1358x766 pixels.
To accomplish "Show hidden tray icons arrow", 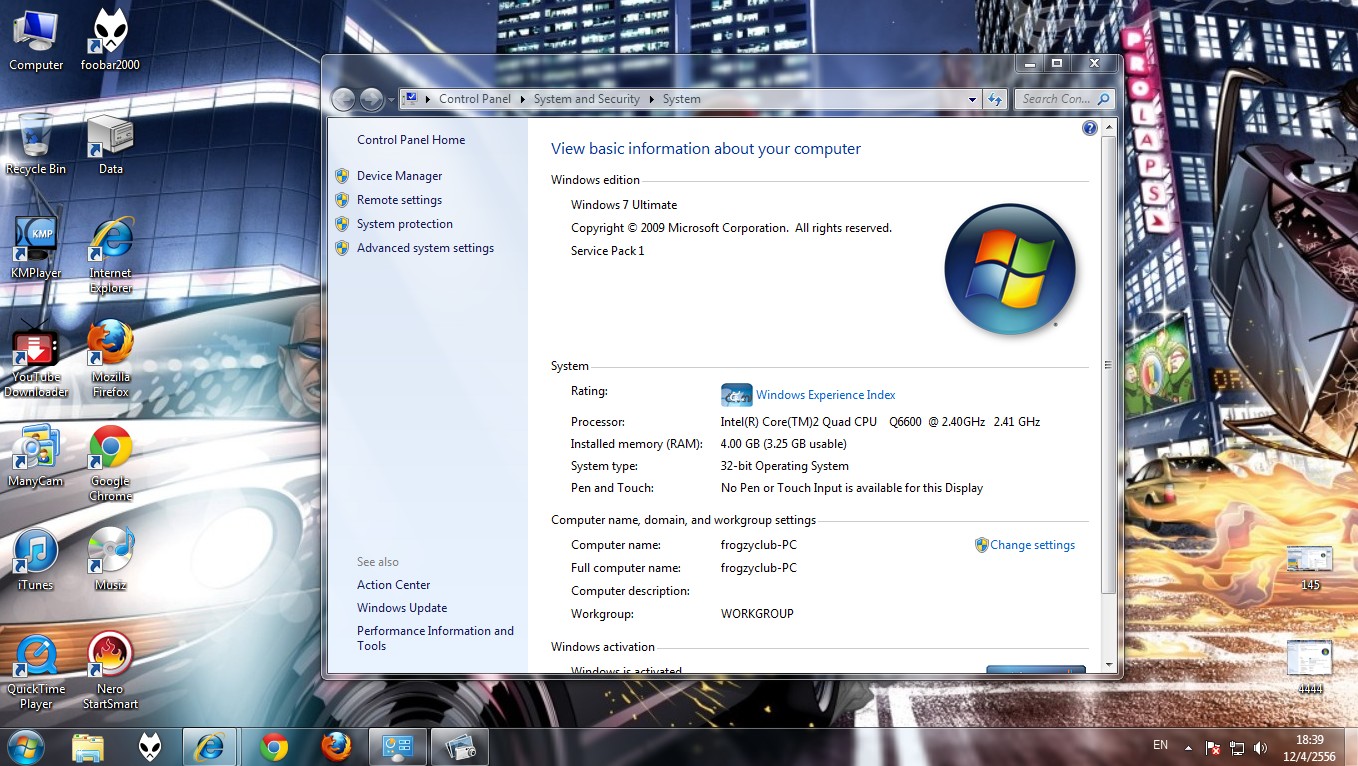I will click(1188, 747).
